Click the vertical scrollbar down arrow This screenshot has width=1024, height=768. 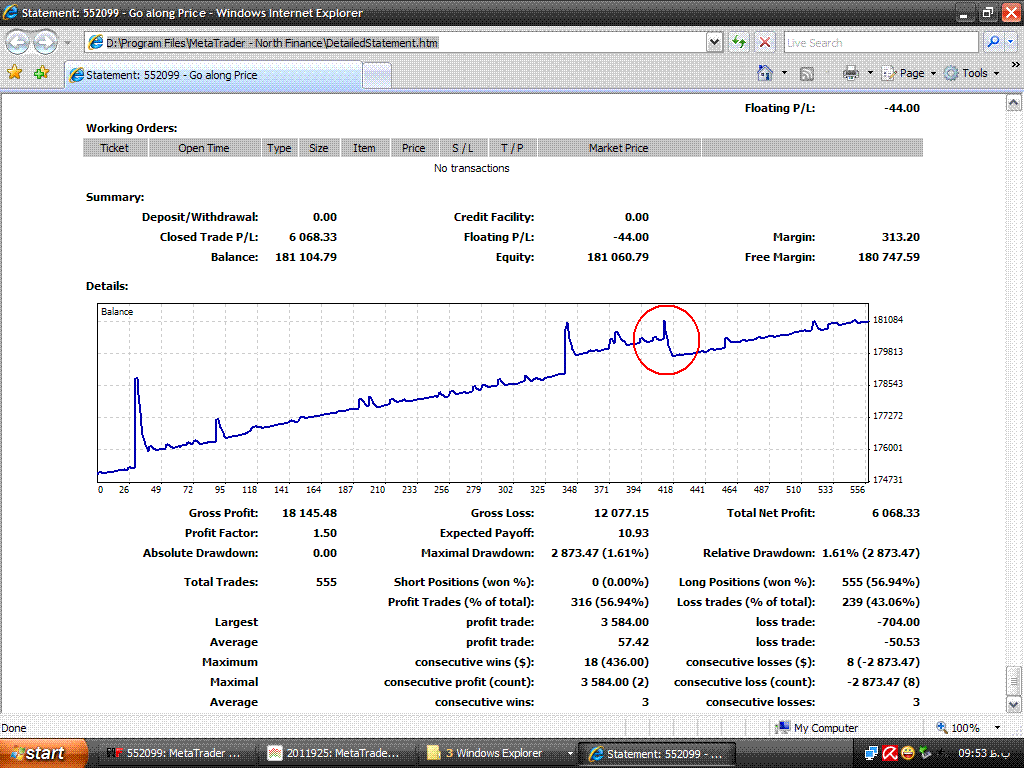[1014, 705]
